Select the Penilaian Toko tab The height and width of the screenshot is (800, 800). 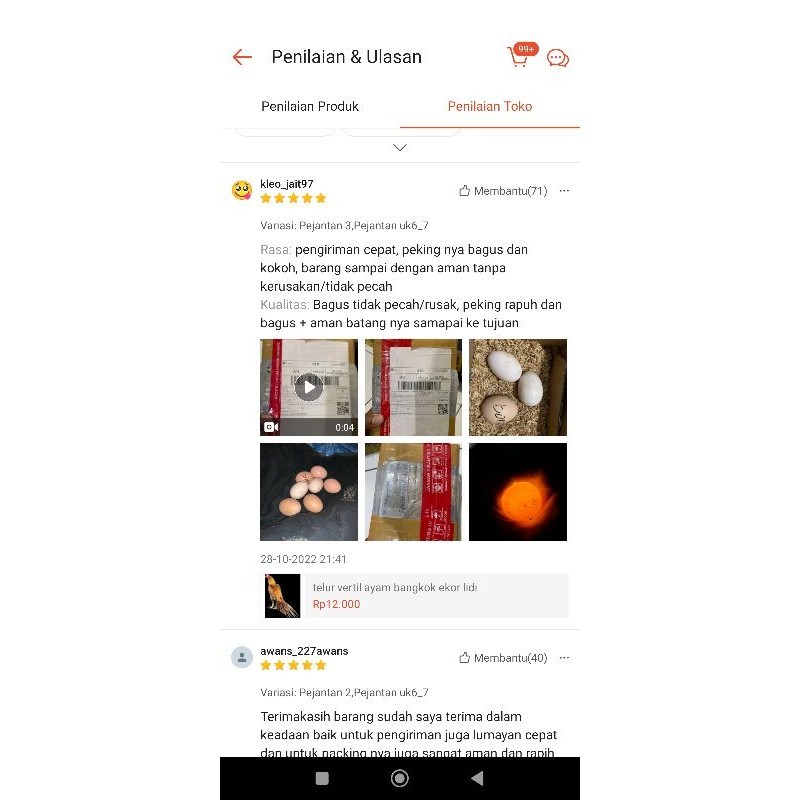click(490, 106)
